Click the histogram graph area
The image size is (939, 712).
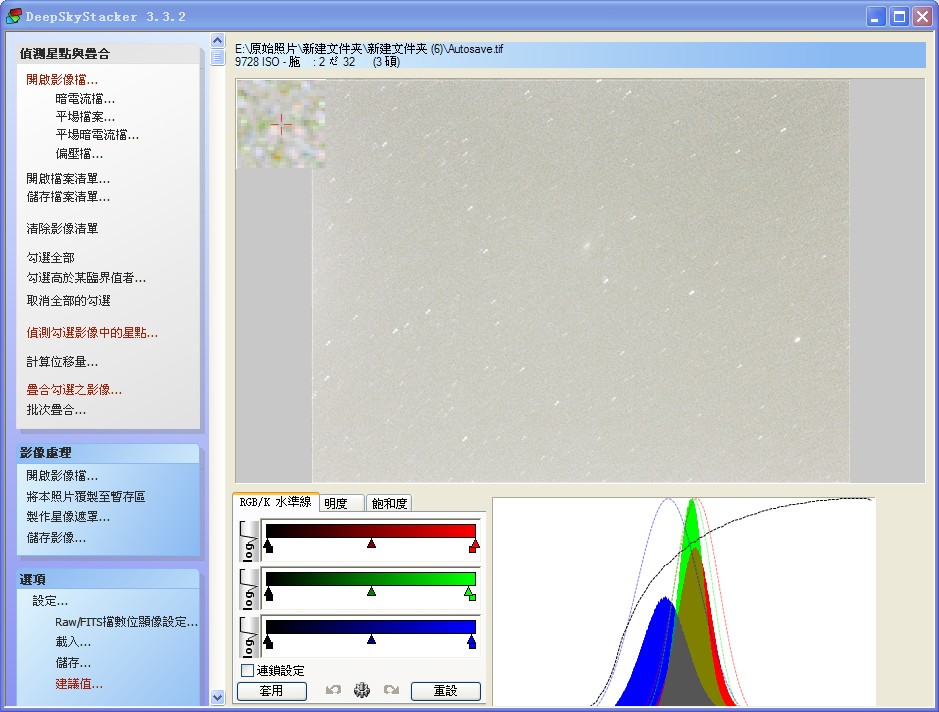coord(683,601)
